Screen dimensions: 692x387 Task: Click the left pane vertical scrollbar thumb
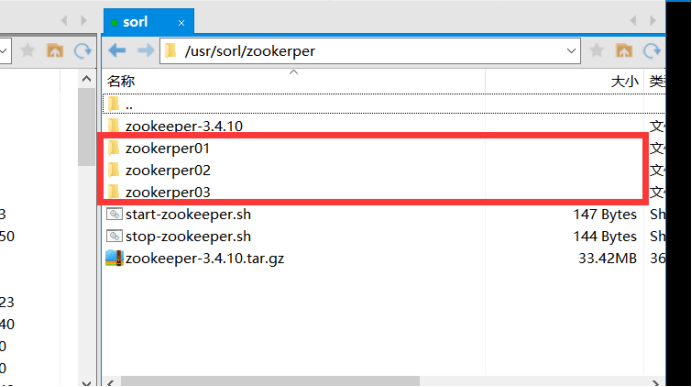86,127
